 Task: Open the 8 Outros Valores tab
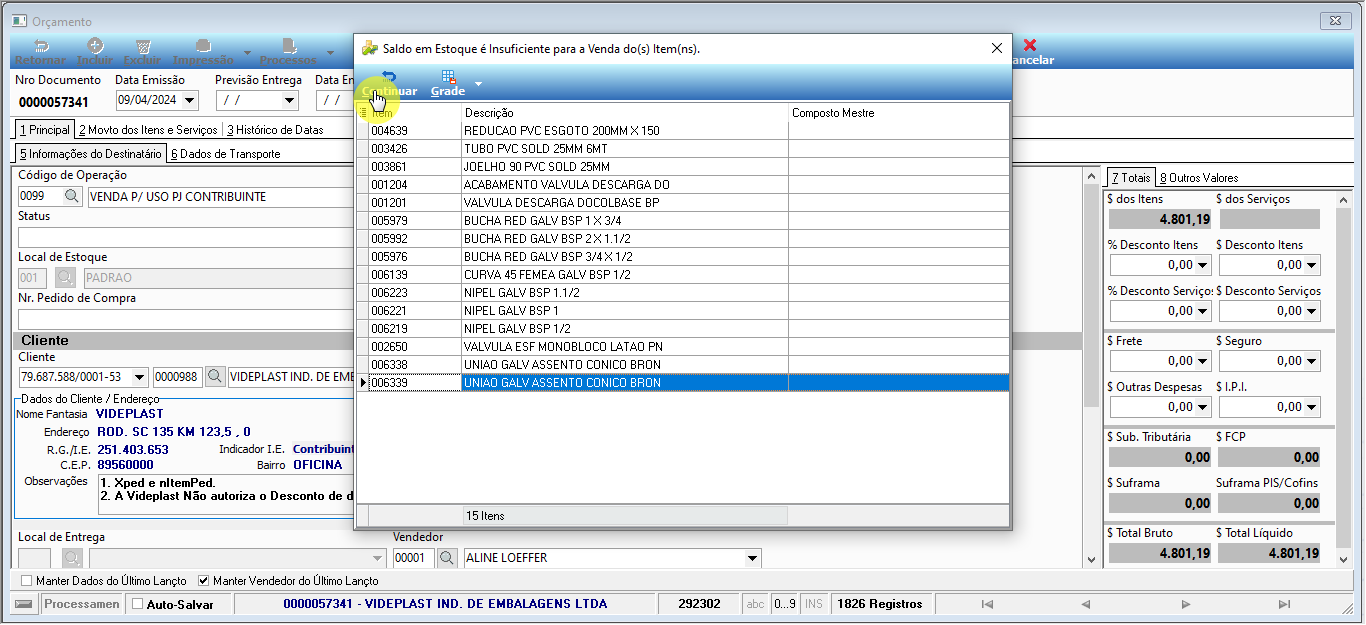click(1199, 178)
